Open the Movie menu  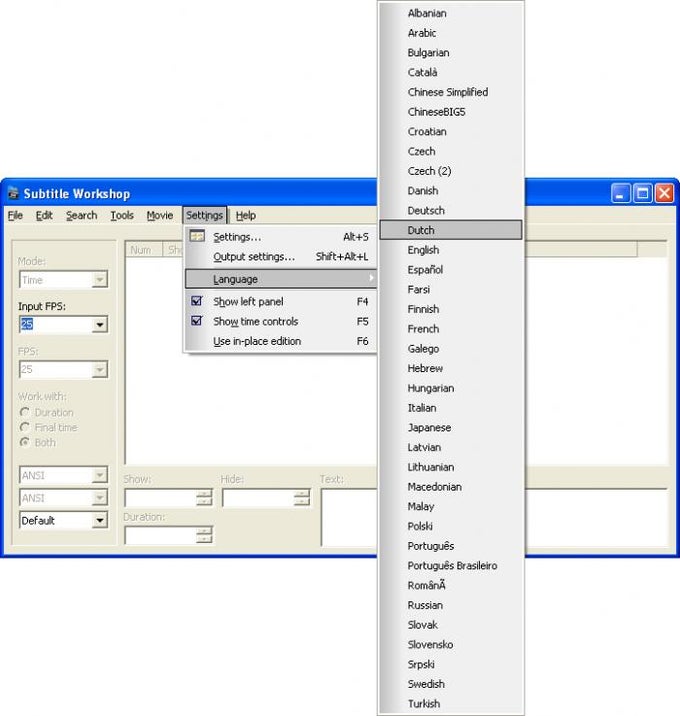(160, 215)
